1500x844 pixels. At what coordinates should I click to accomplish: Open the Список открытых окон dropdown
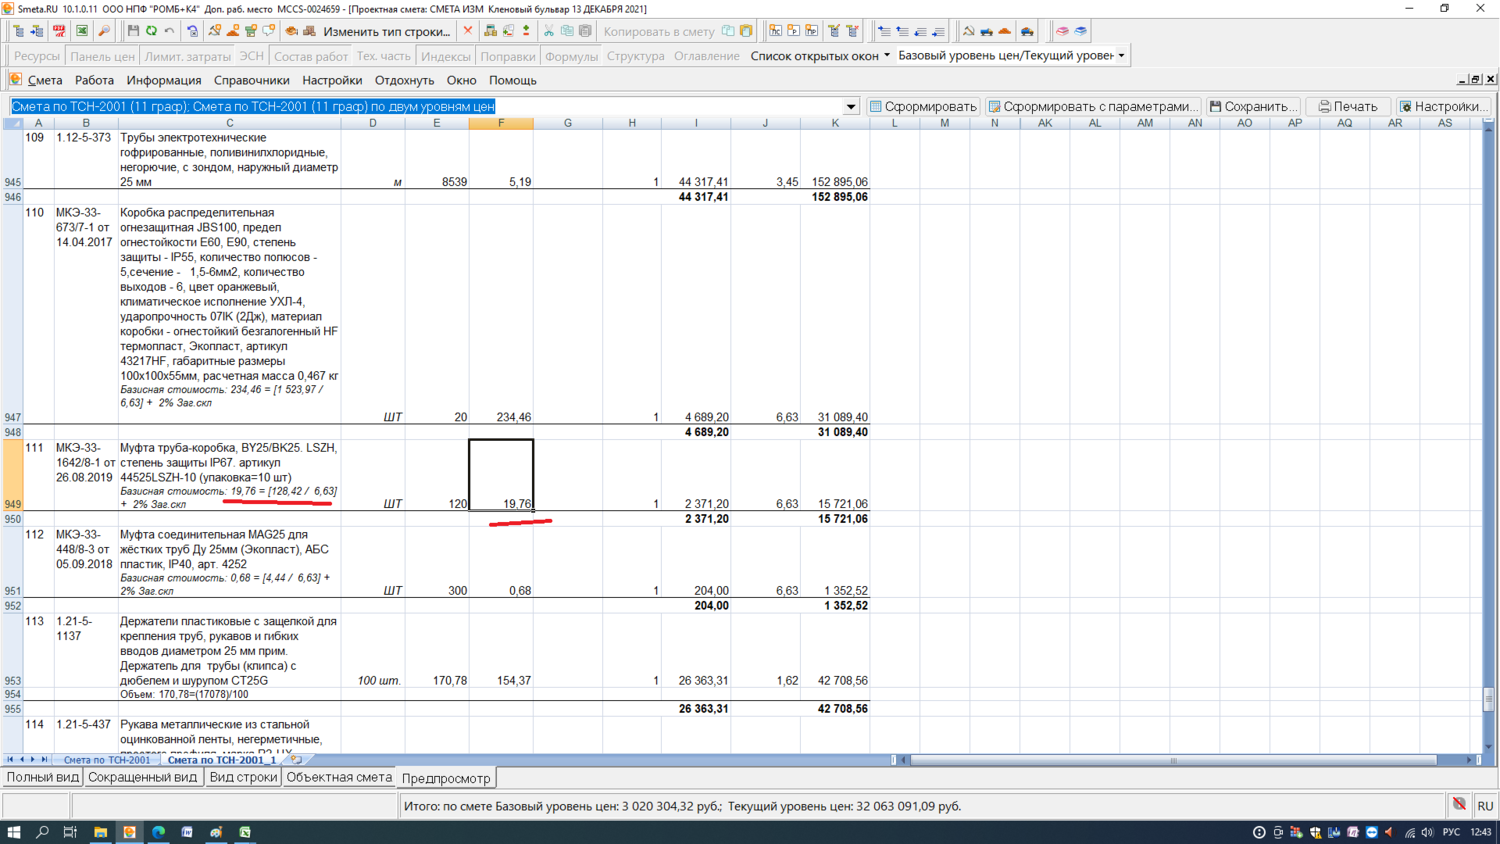(x=819, y=56)
